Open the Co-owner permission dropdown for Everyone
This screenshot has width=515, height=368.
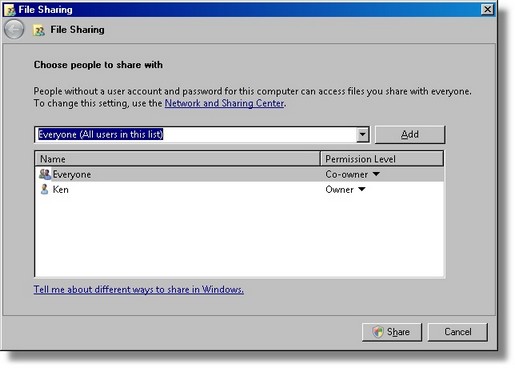click(x=376, y=174)
